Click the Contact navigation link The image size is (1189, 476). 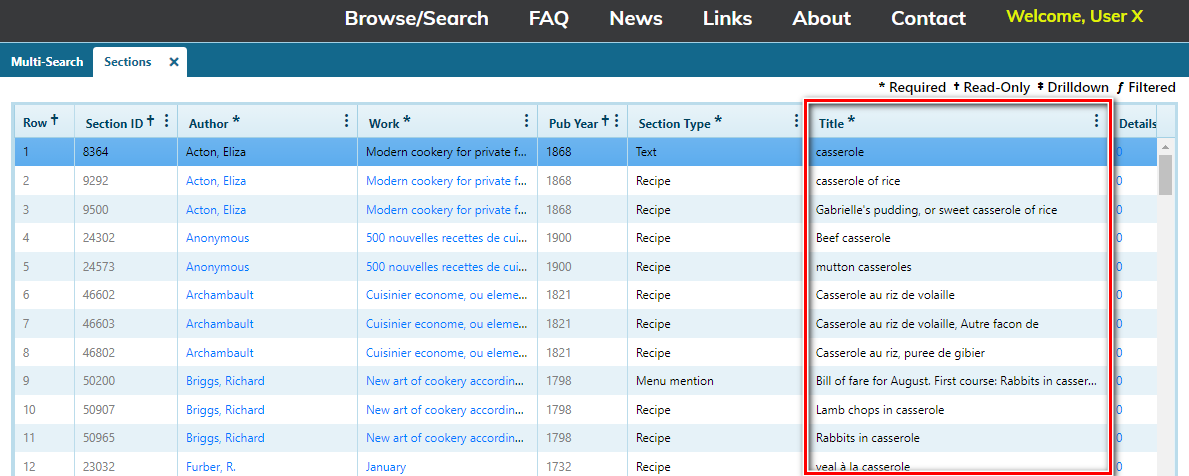coord(928,18)
